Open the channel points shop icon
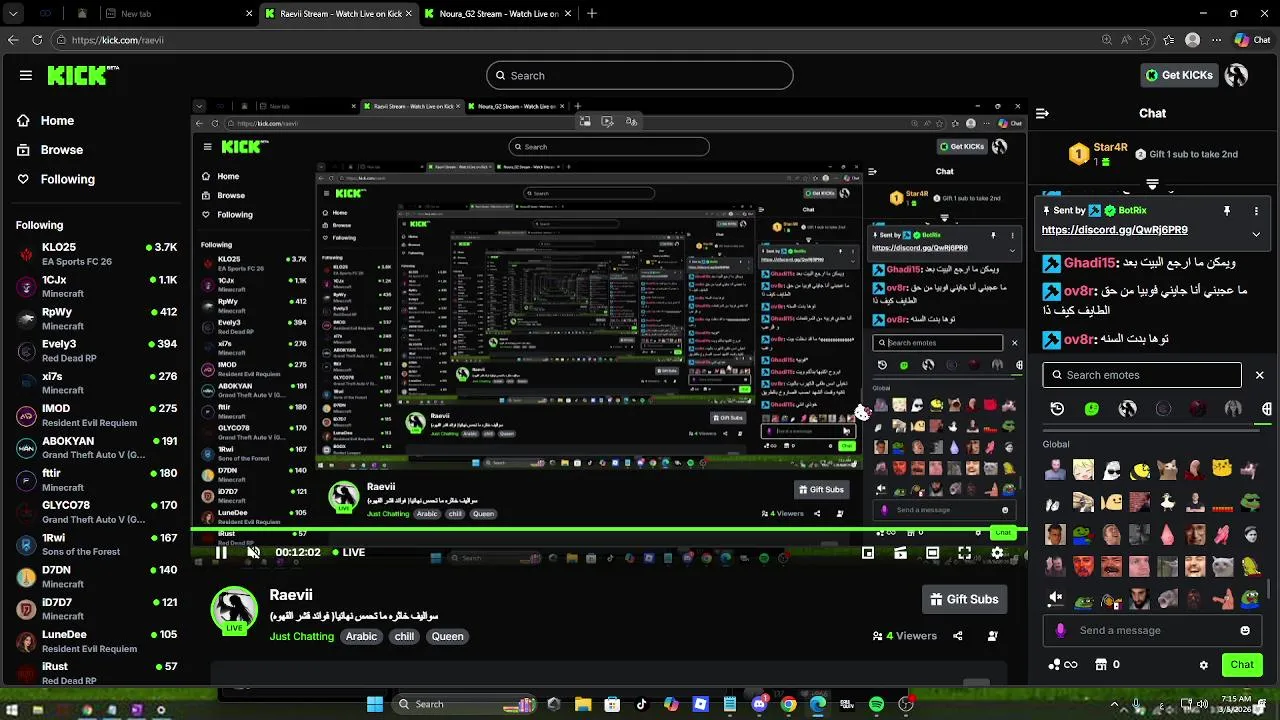1280x720 pixels. (x=1100, y=664)
